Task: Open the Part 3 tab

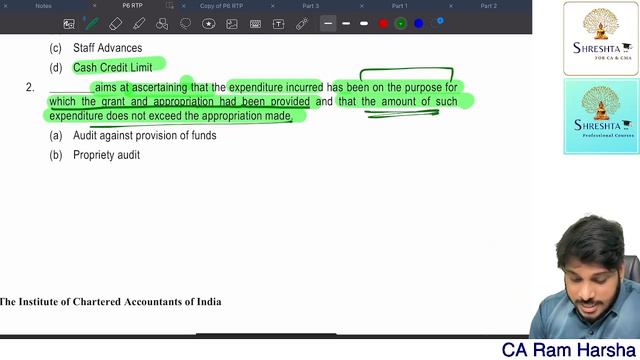Action: tap(311, 6)
